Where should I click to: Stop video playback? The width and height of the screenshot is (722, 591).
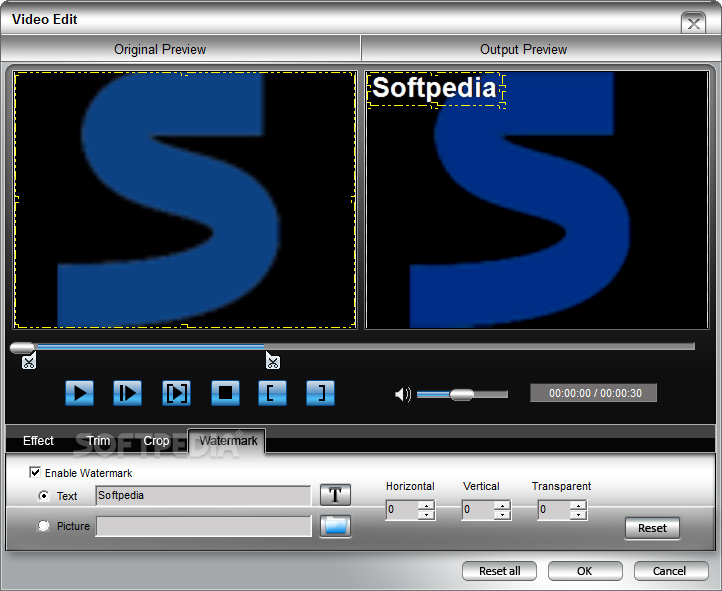pos(225,393)
